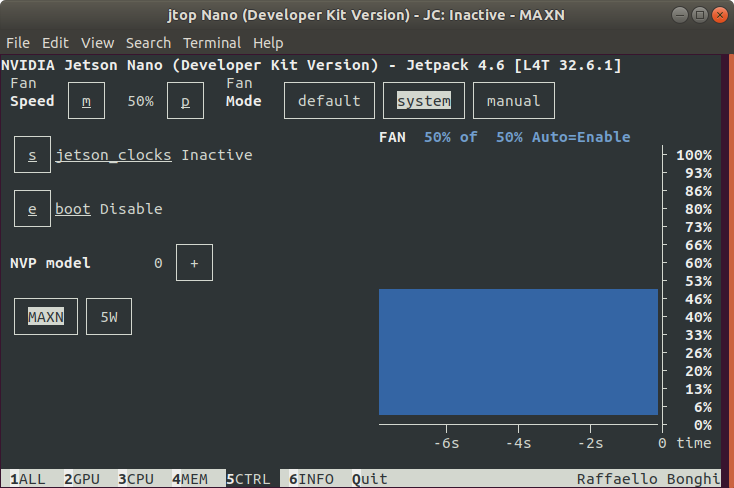Select the default fan mode

click(x=329, y=101)
